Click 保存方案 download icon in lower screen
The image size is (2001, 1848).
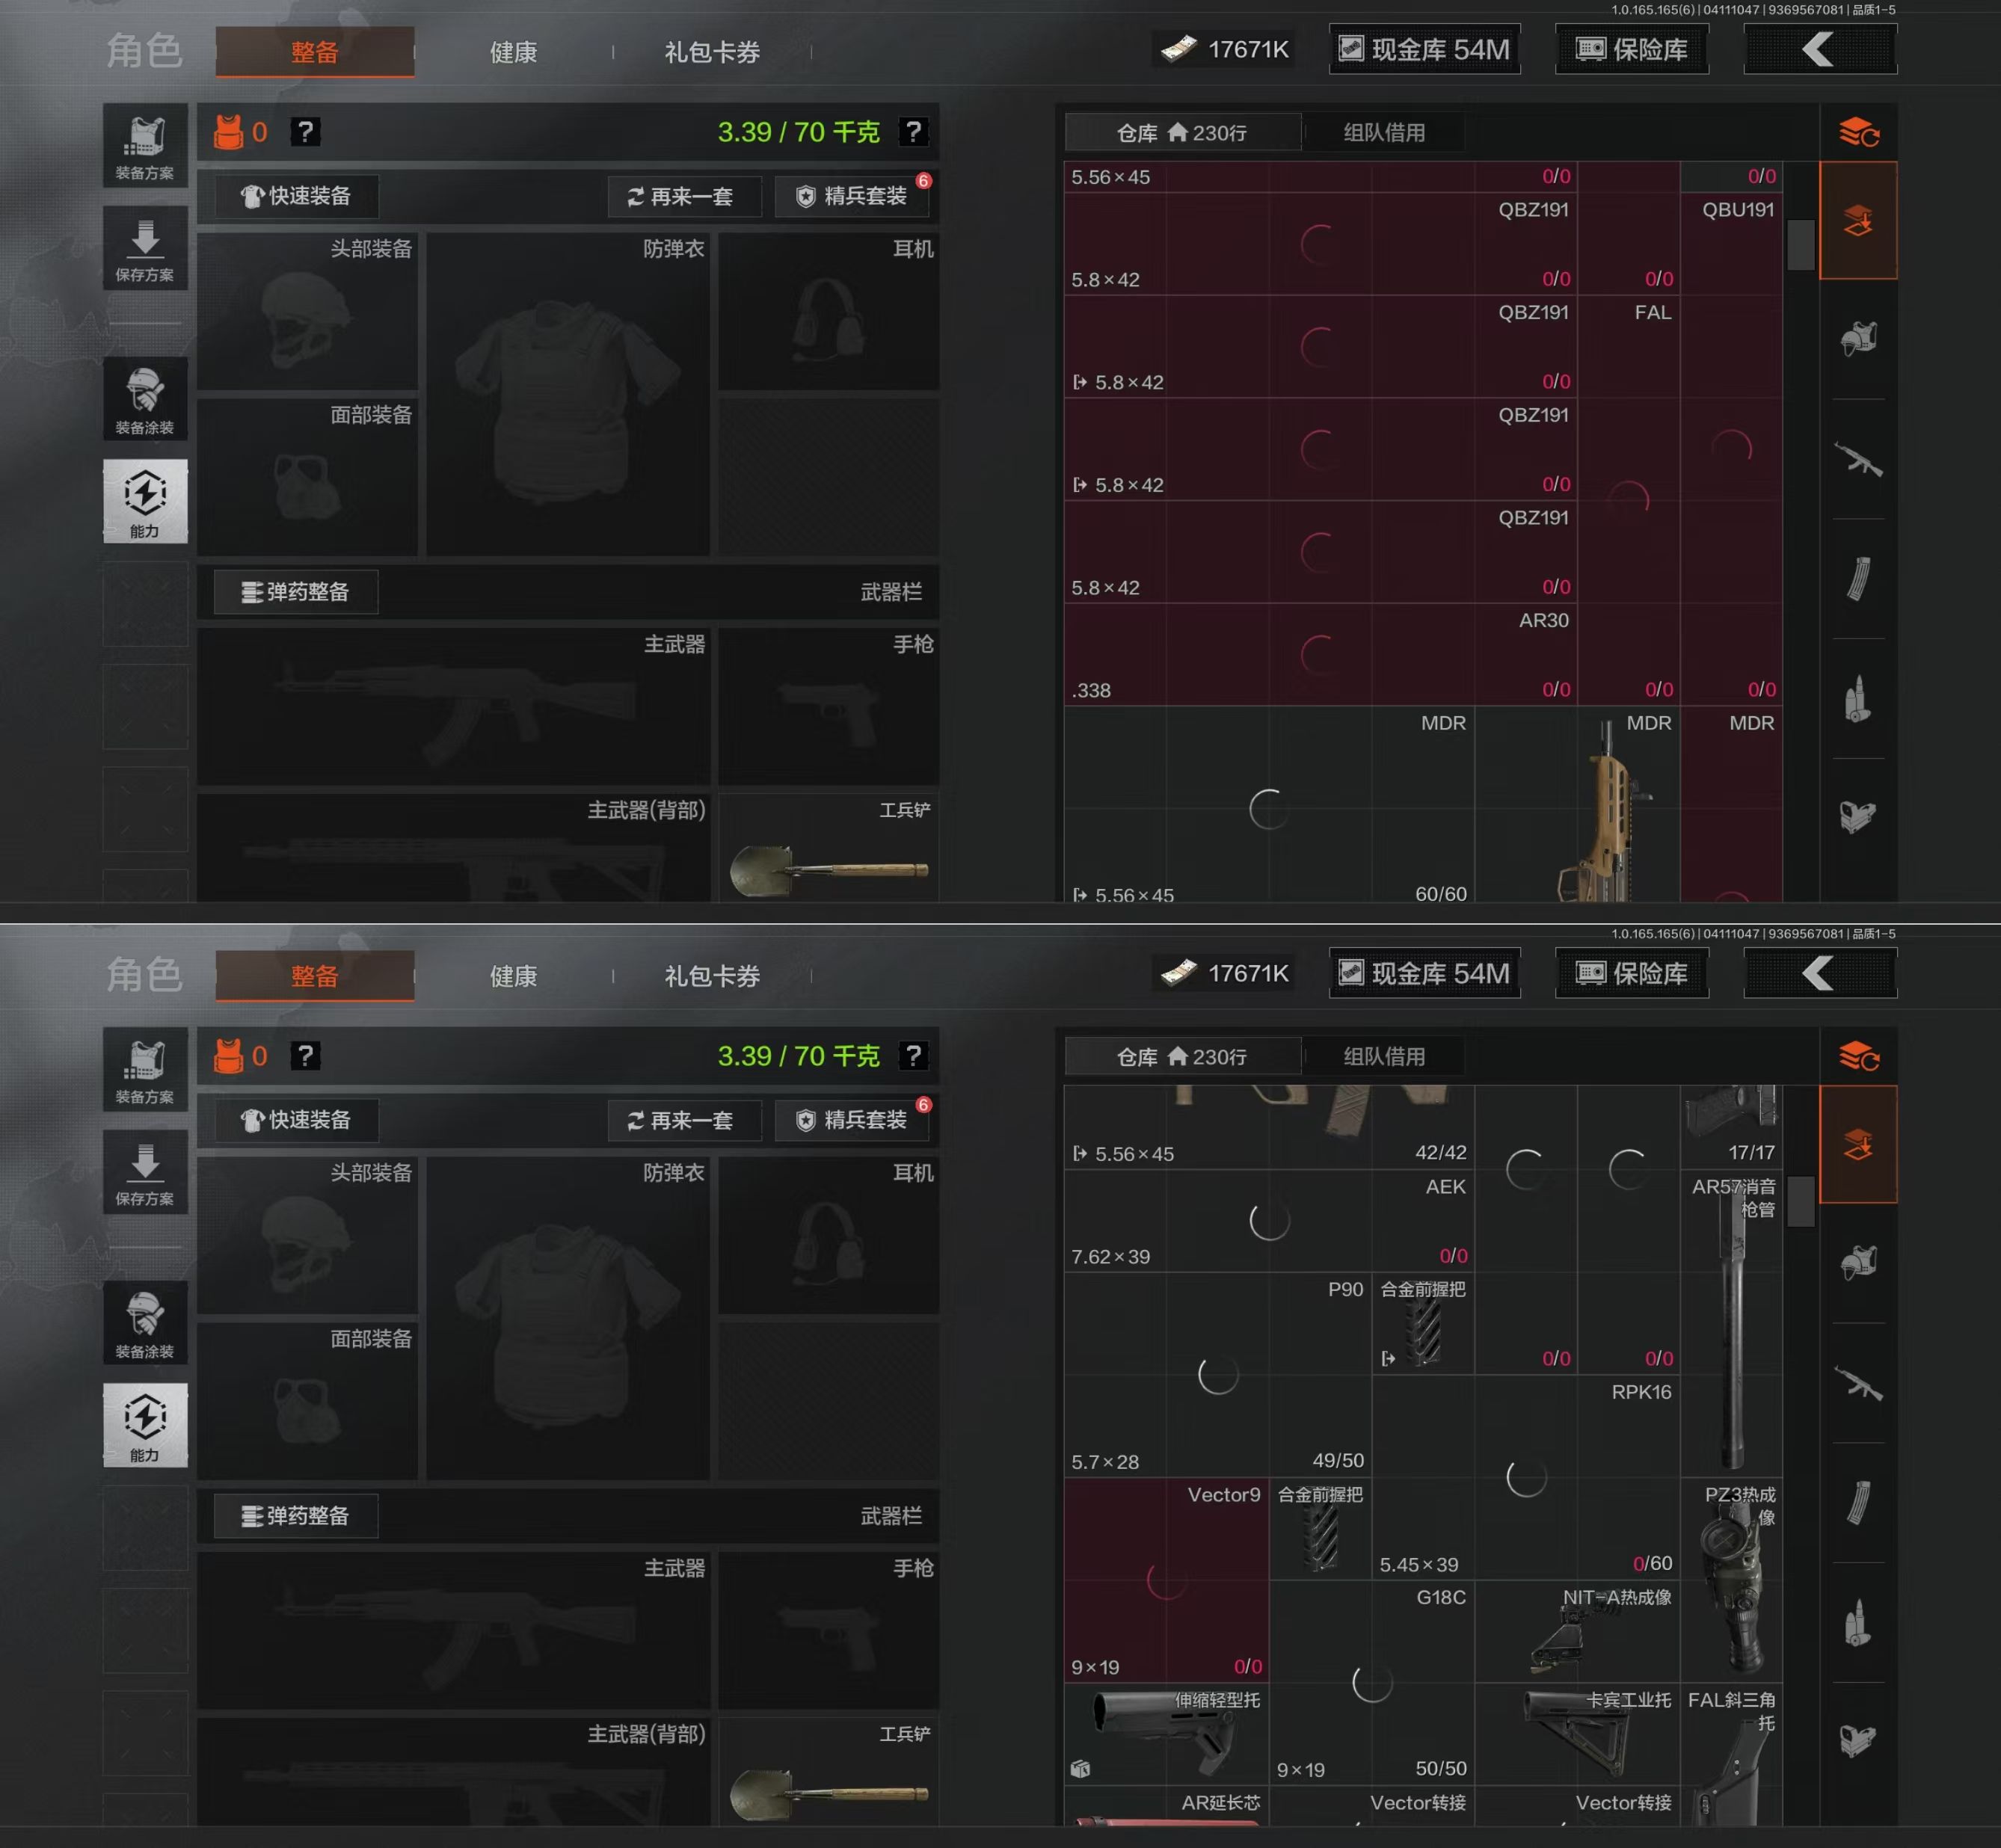tap(145, 1172)
